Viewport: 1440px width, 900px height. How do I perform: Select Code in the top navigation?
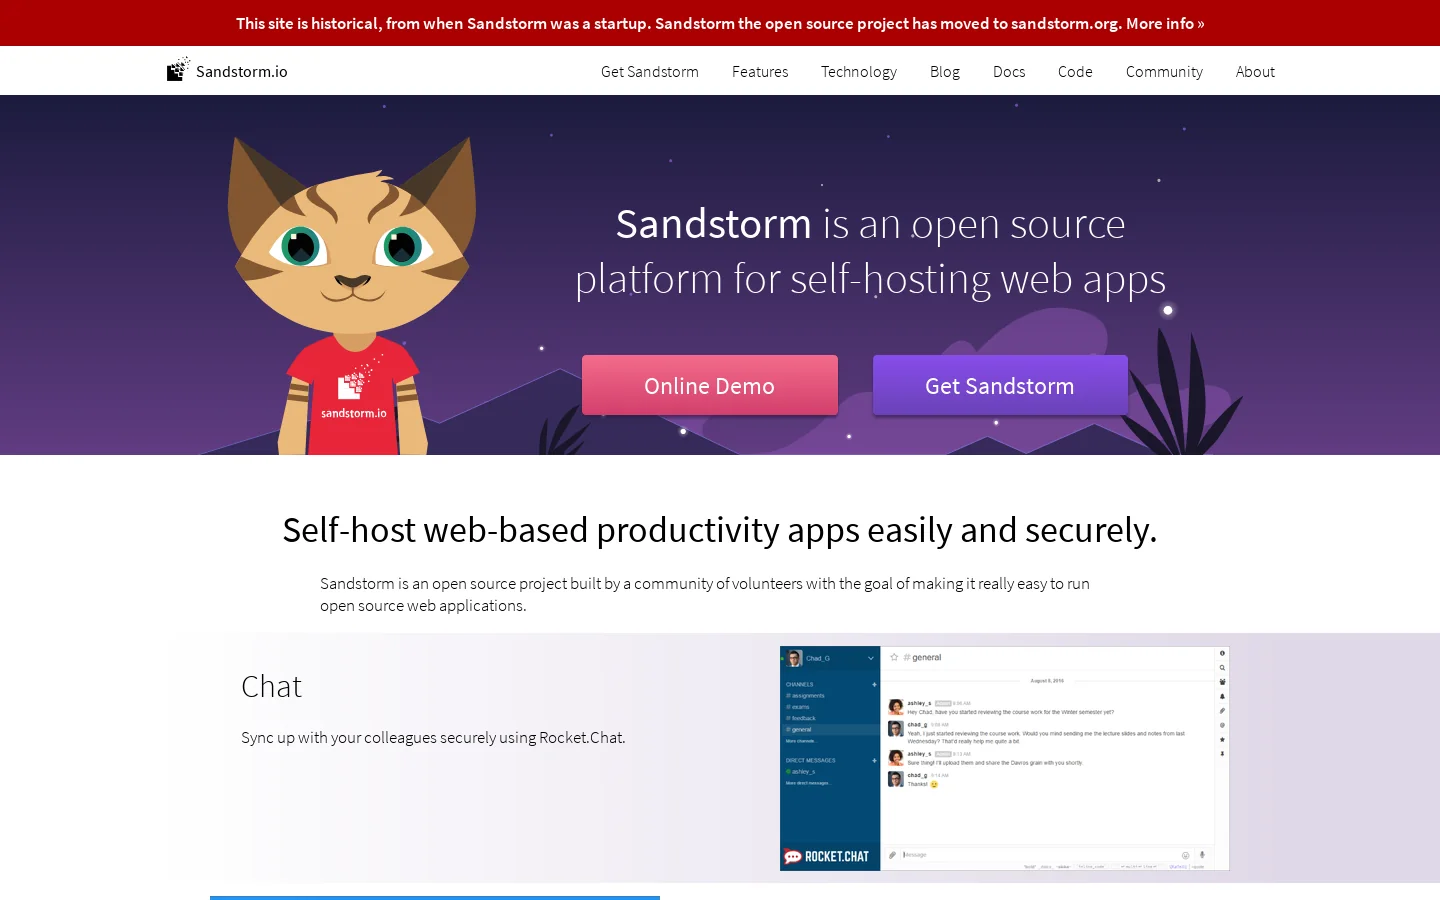(1075, 72)
